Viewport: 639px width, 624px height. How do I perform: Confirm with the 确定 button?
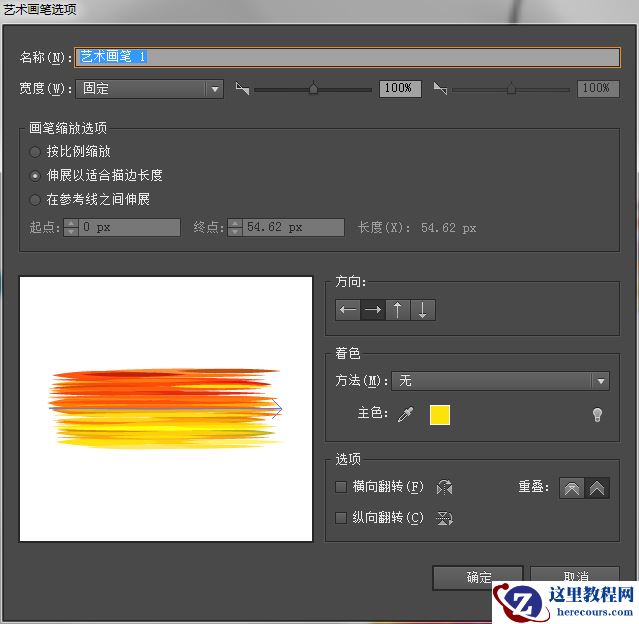click(478, 577)
